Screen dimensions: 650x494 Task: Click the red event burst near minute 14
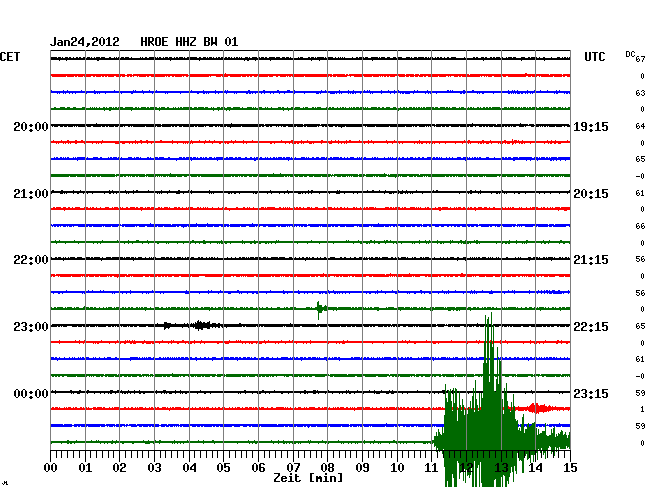click(538, 408)
